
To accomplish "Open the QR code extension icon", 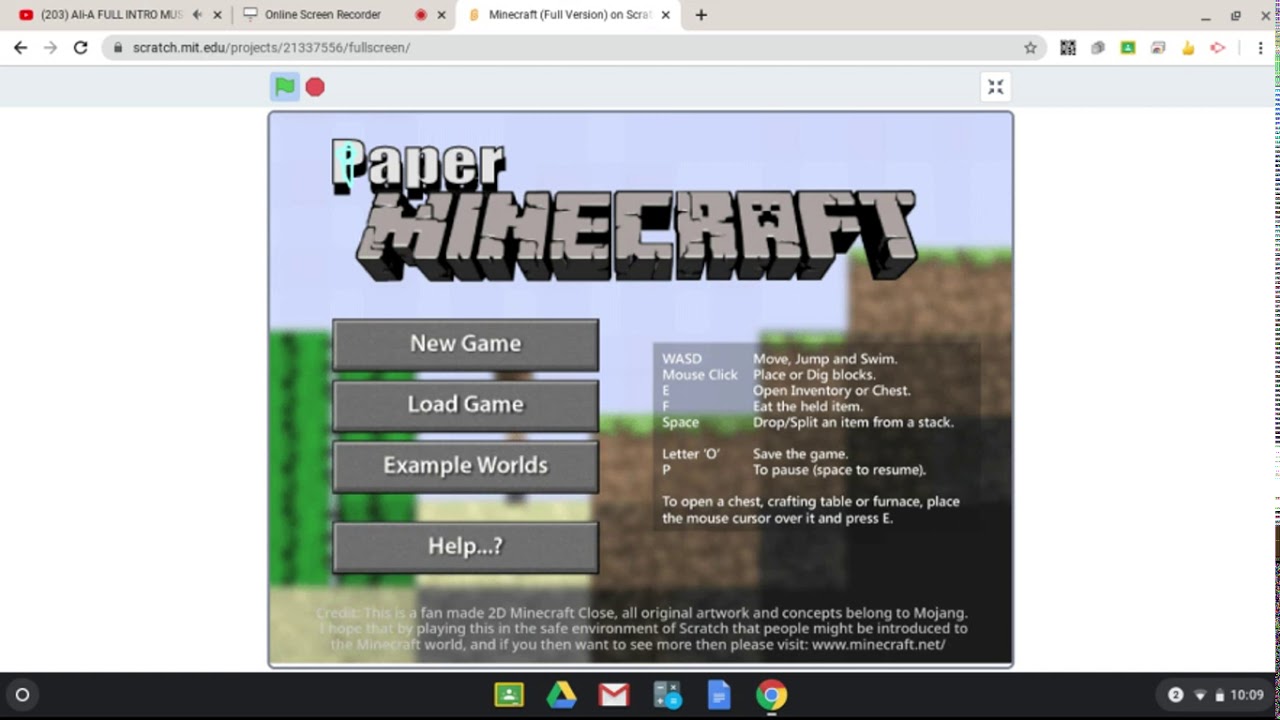I will pyautogui.click(x=1068, y=47).
